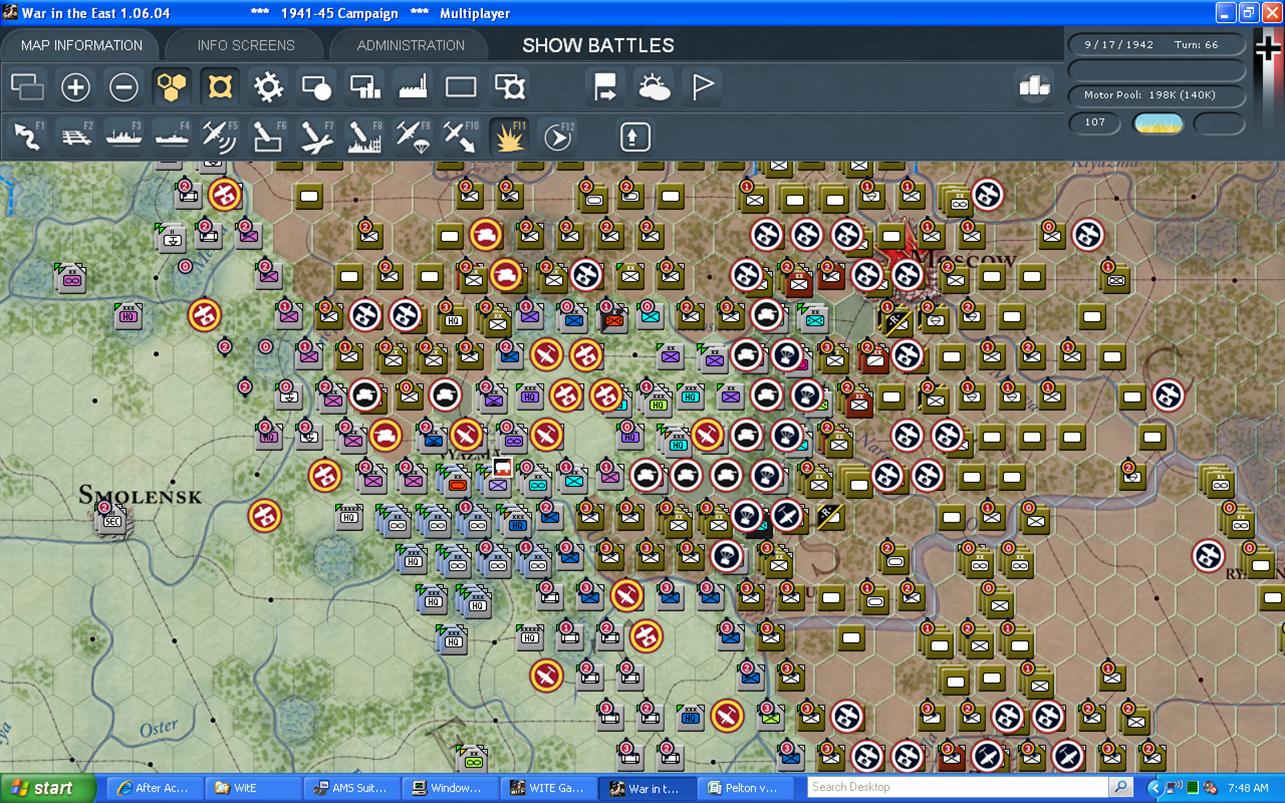This screenshot has height=803, width=1285.
Task: Select F6 bomb unit mode icon
Action: [x=268, y=136]
